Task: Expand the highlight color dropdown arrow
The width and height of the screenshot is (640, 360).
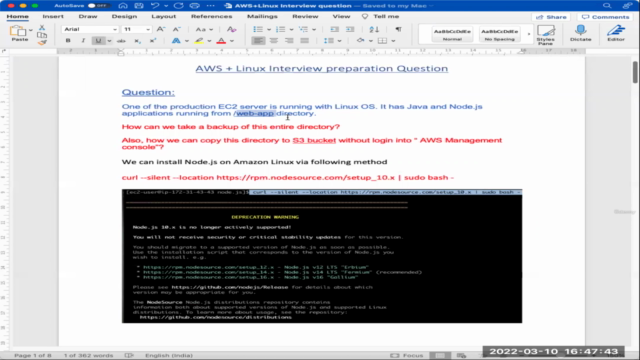Action: (209, 41)
